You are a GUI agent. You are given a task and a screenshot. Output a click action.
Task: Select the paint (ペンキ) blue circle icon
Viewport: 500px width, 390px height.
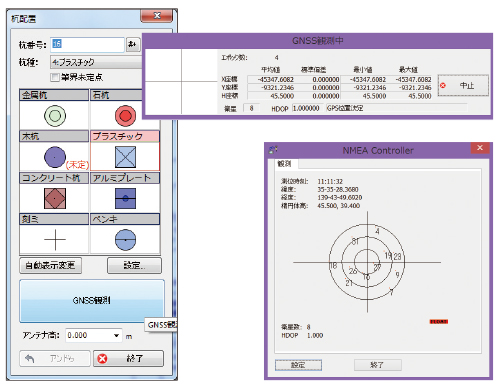click(x=125, y=240)
